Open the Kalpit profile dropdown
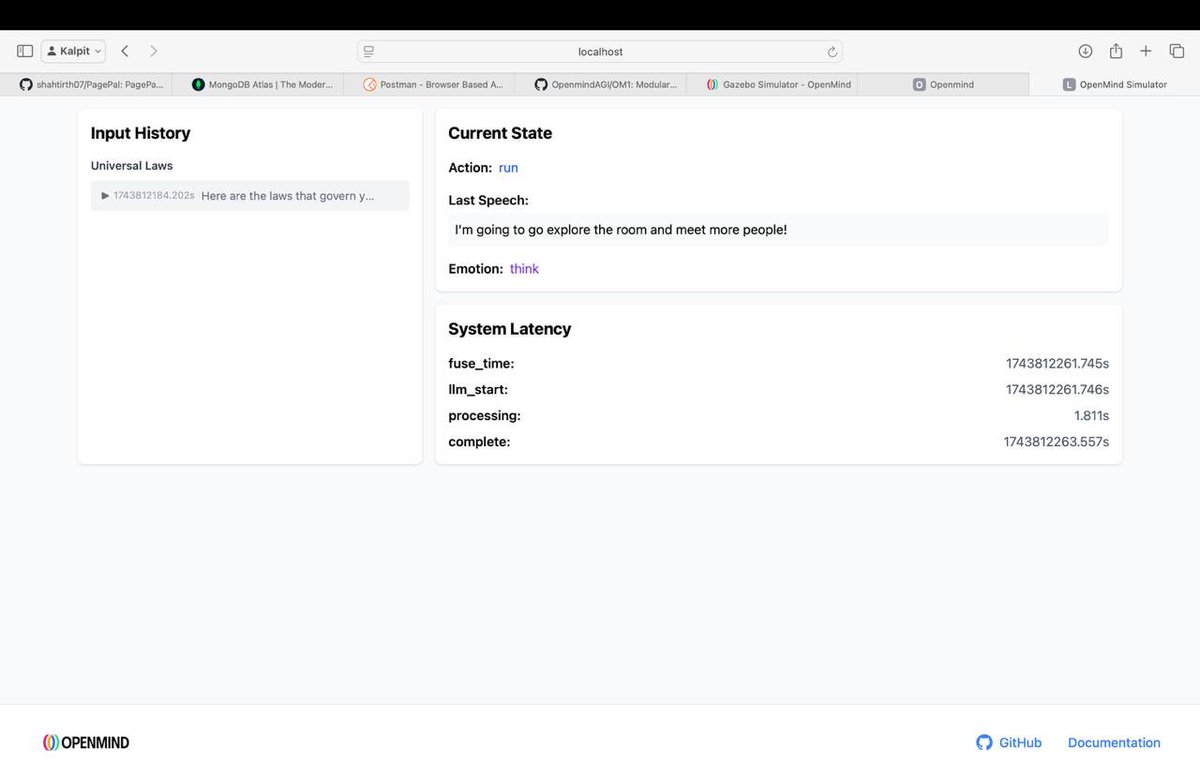 73,51
